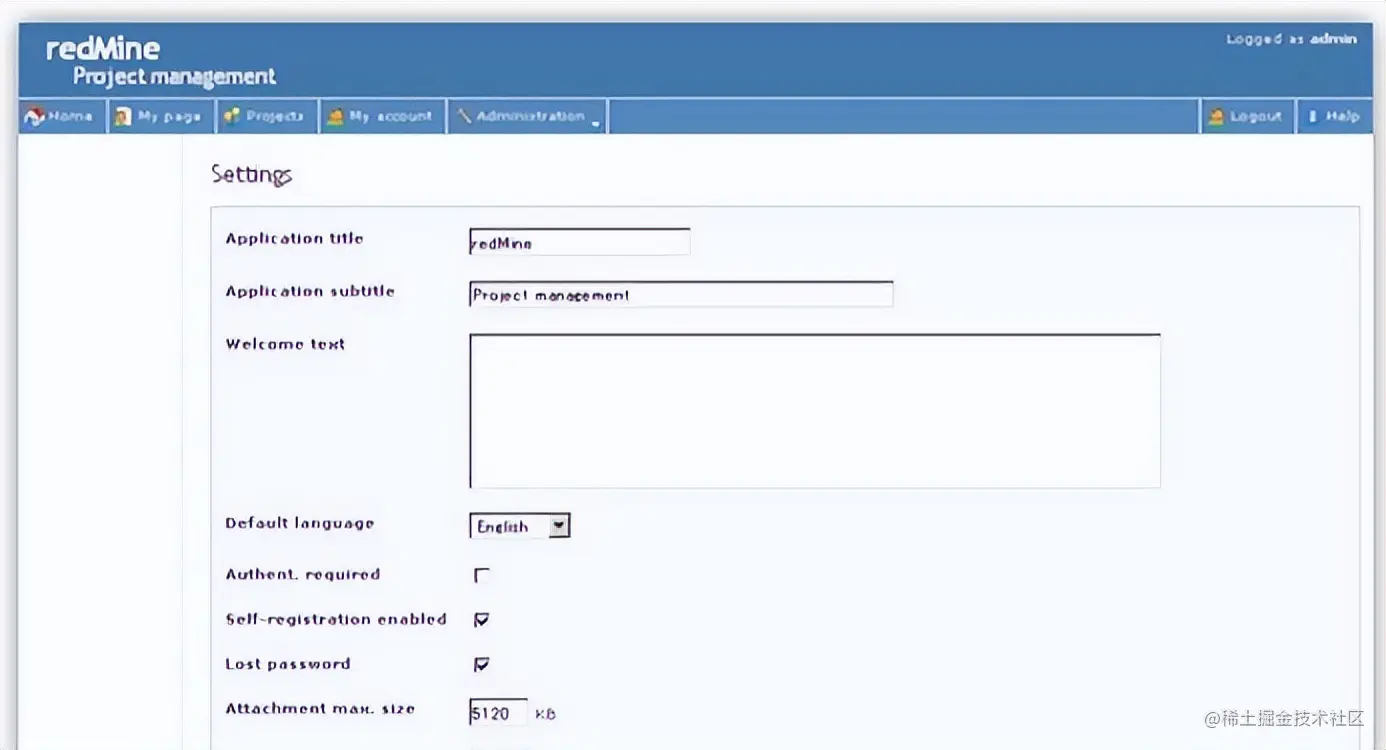The width and height of the screenshot is (1386, 750).
Task: Click the Self-registration enabled label
Action: (336, 619)
